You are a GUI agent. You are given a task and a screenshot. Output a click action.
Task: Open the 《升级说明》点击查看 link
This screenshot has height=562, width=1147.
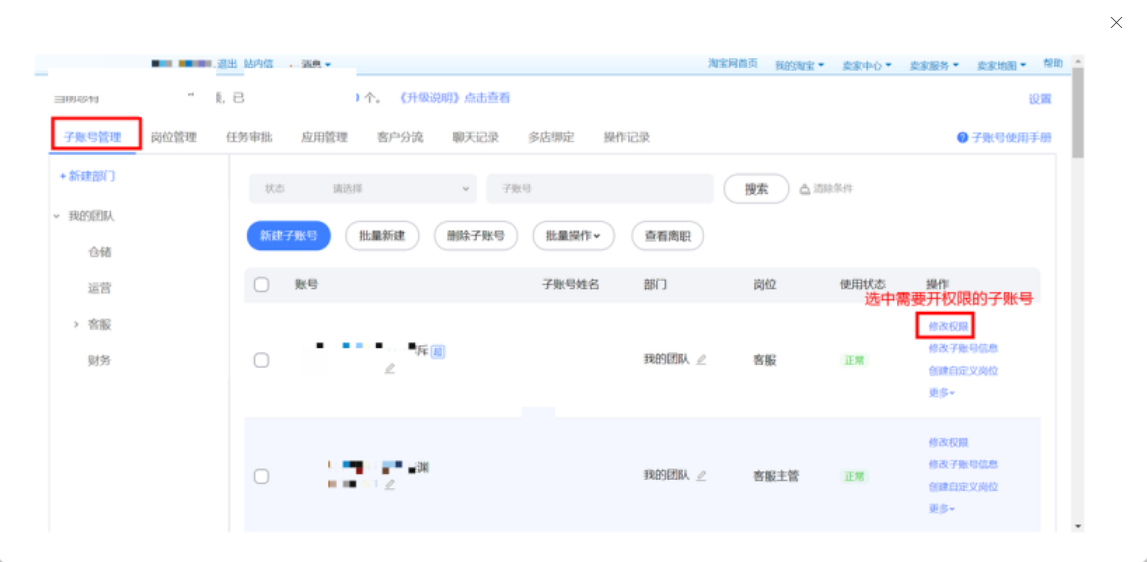point(455,97)
